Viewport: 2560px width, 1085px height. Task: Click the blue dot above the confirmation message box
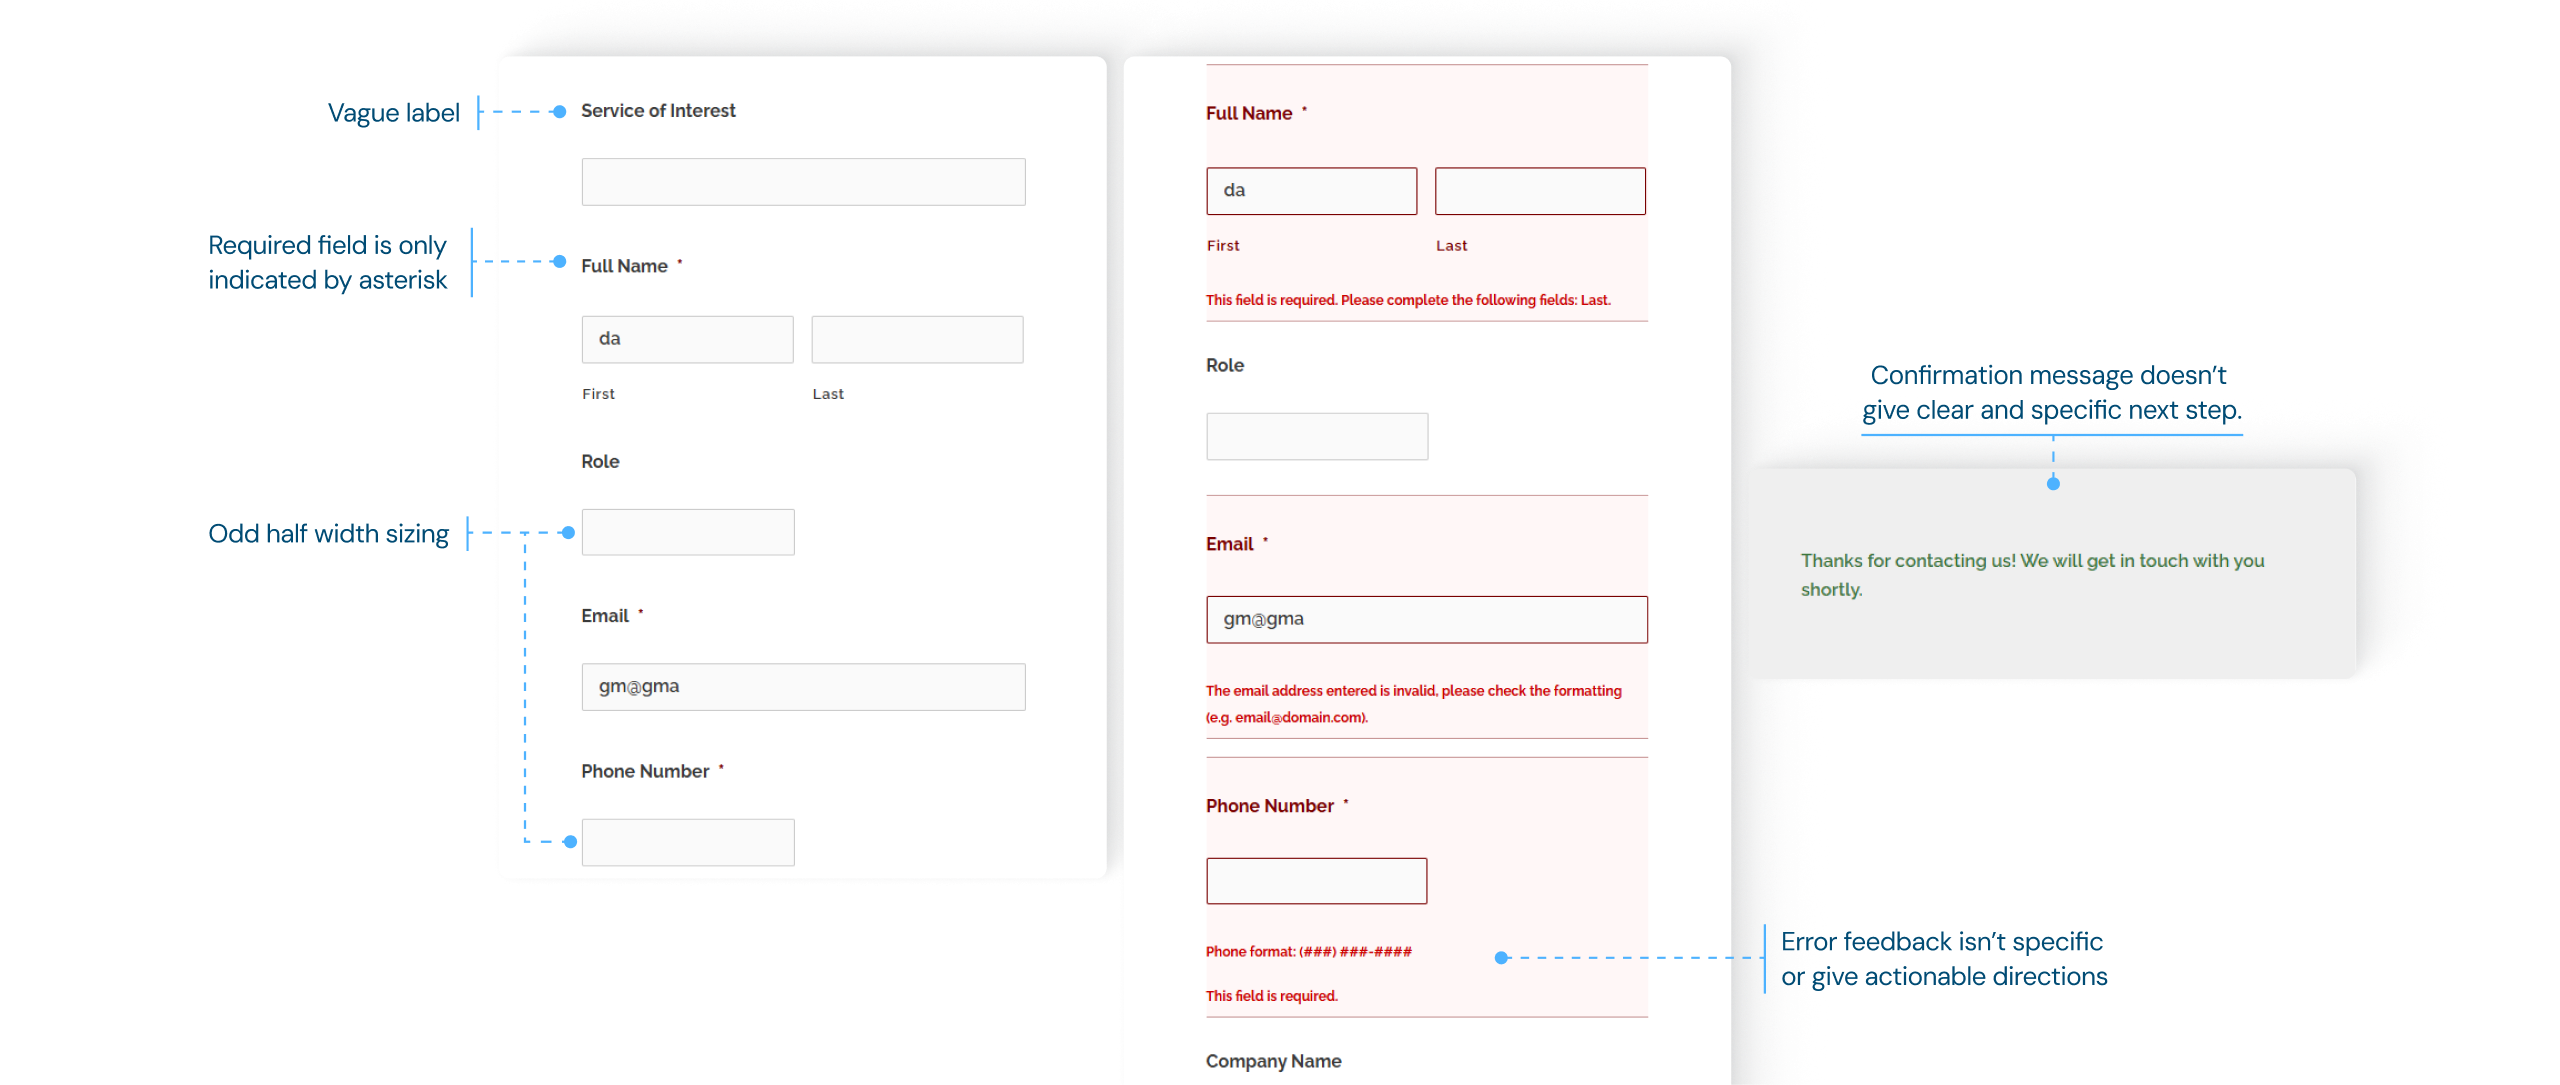pos(2052,482)
